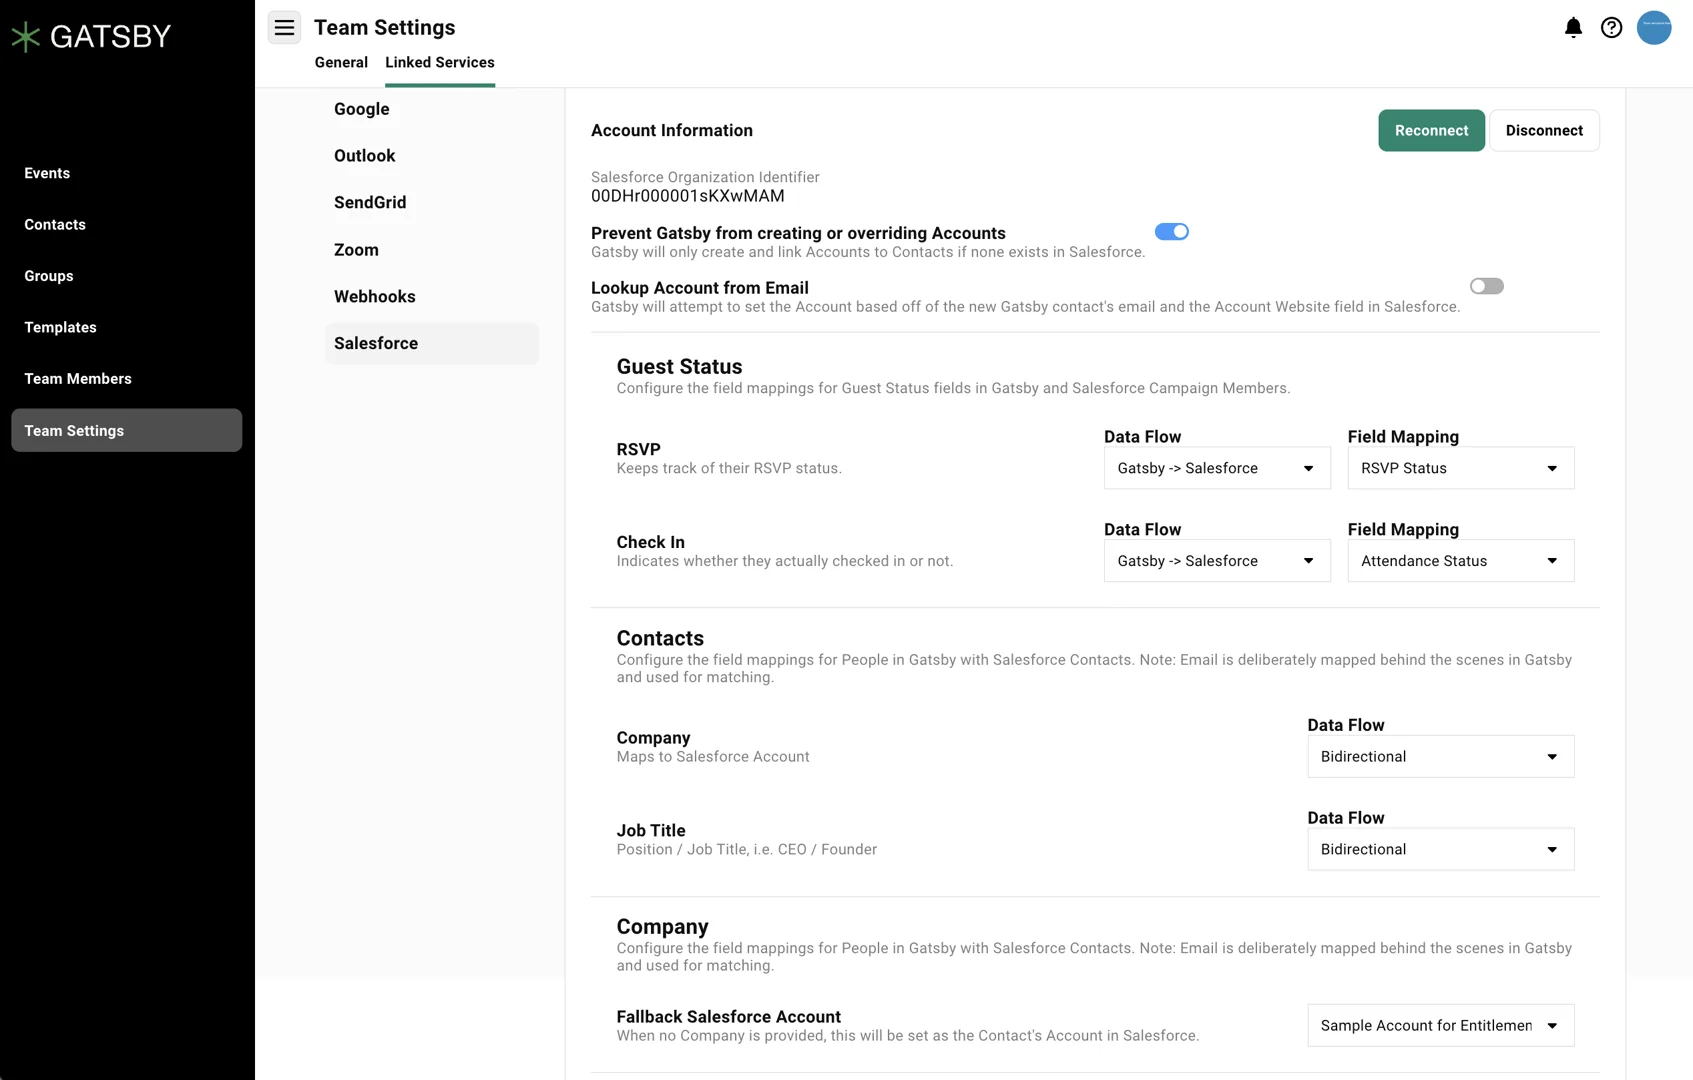Select SendGrid from the services list
1693x1080 pixels.
point(370,202)
